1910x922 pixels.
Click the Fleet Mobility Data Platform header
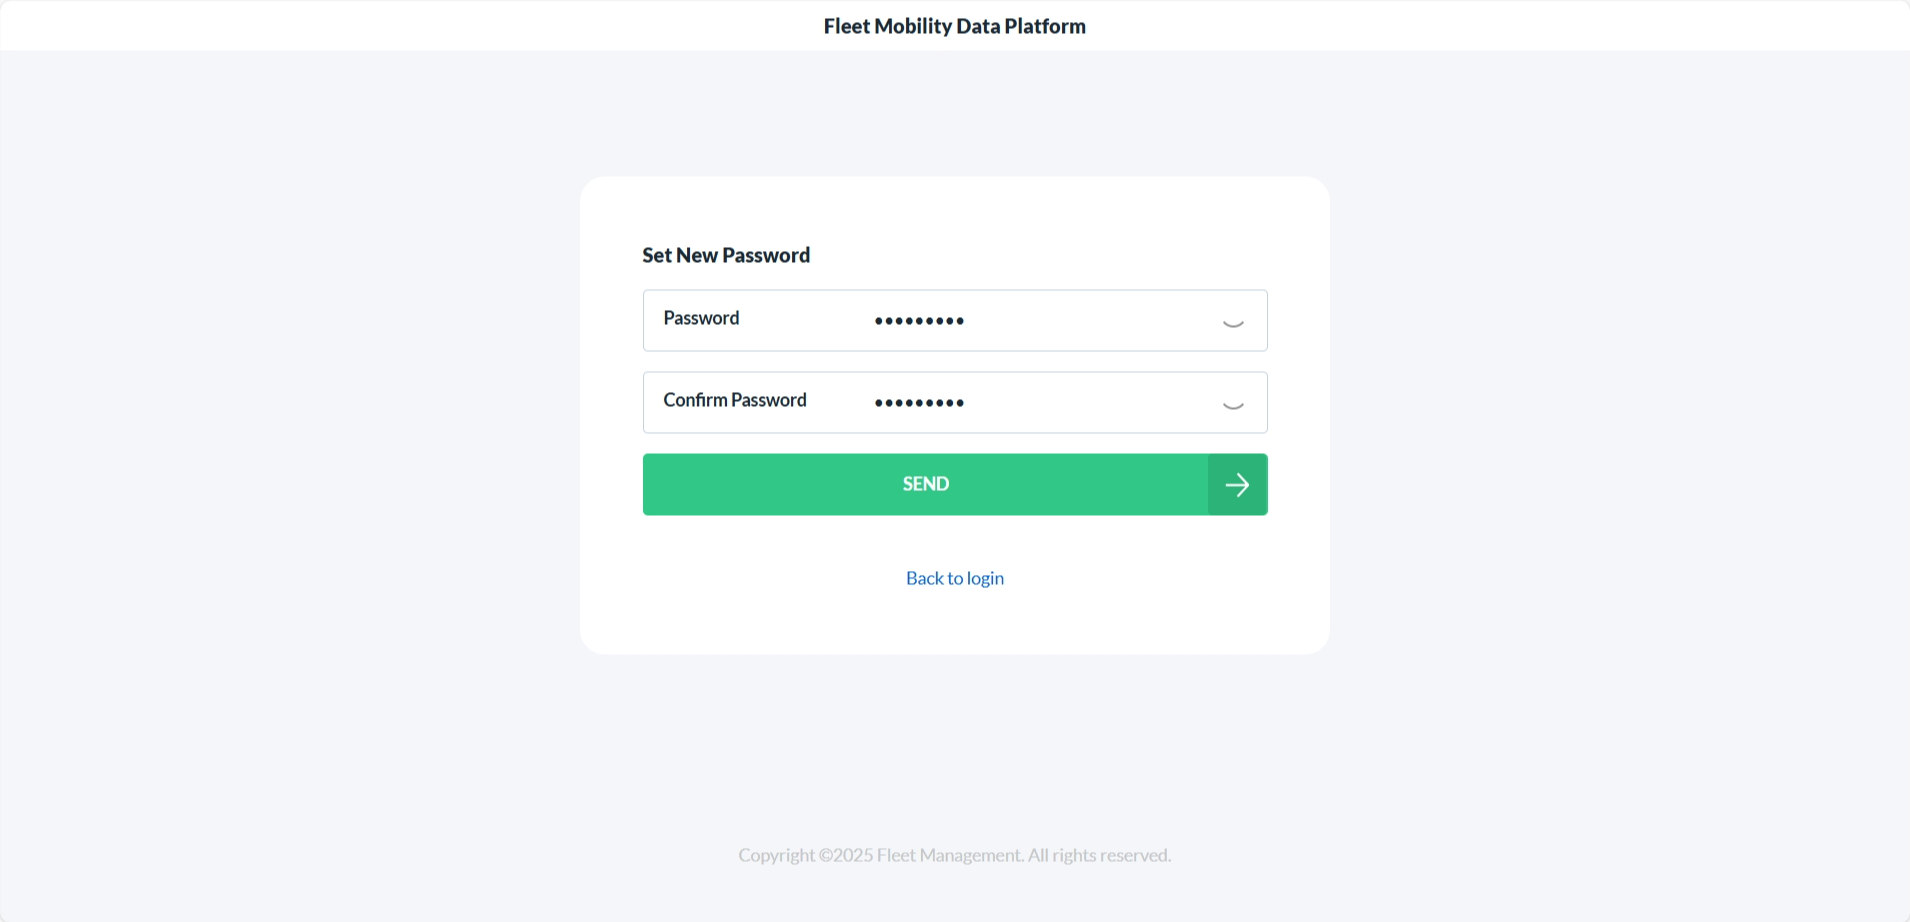point(954,26)
